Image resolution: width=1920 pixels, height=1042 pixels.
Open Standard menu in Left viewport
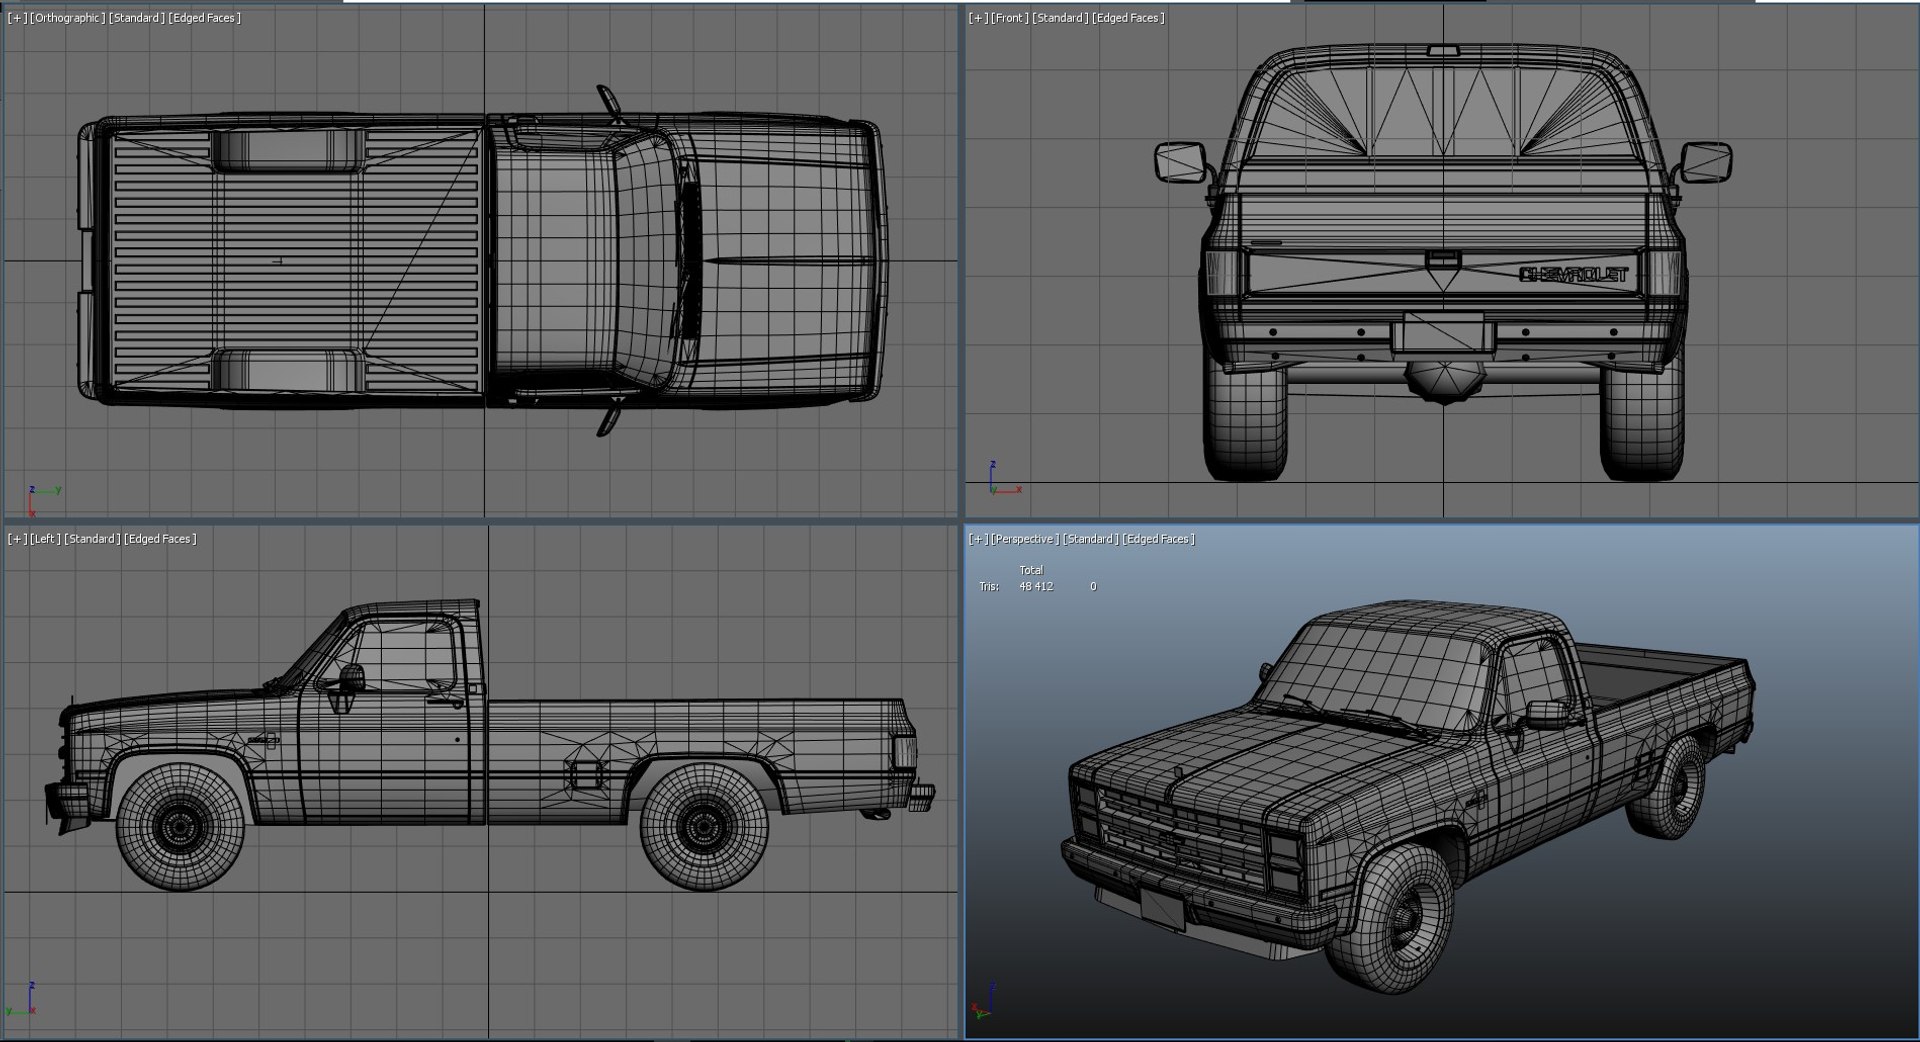pyautogui.click(x=93, y=539)
